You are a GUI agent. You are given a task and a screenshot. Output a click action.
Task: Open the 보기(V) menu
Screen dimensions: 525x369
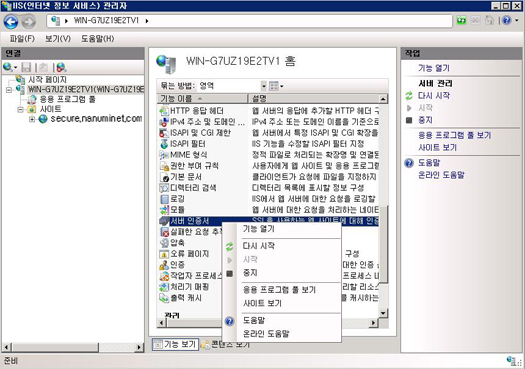58,39
